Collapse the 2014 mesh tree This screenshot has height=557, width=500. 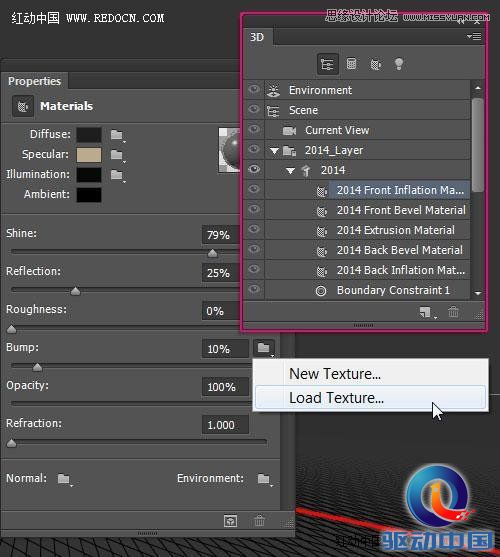(290, 171)
